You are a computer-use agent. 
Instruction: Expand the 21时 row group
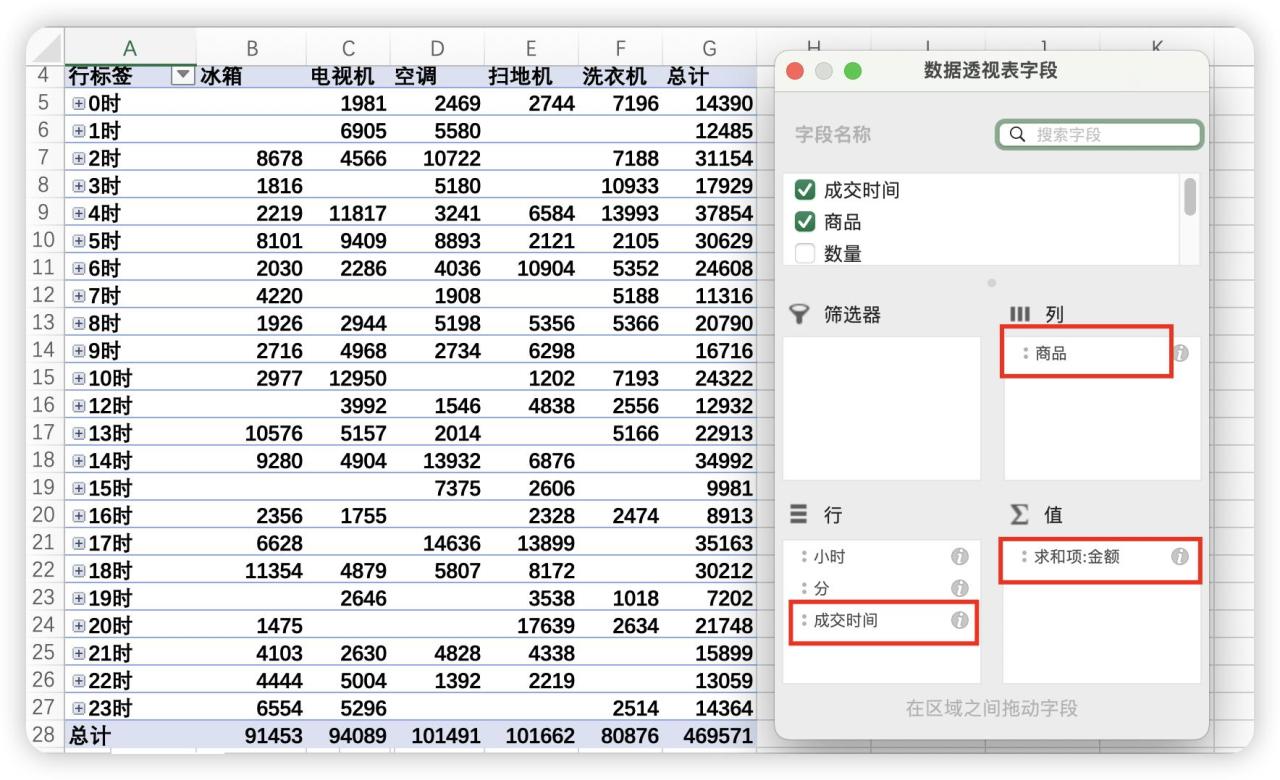pos(77,654)
